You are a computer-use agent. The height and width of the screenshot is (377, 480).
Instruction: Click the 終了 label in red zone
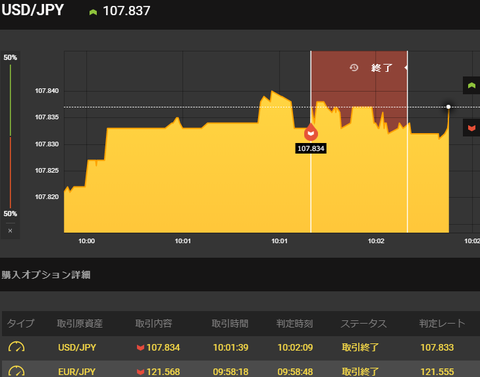tap(382, 68)
